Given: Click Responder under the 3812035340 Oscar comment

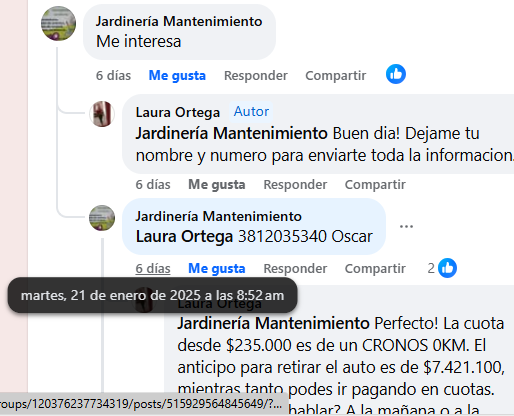Looking at the screenshot, I should click(x=295, y=268).
